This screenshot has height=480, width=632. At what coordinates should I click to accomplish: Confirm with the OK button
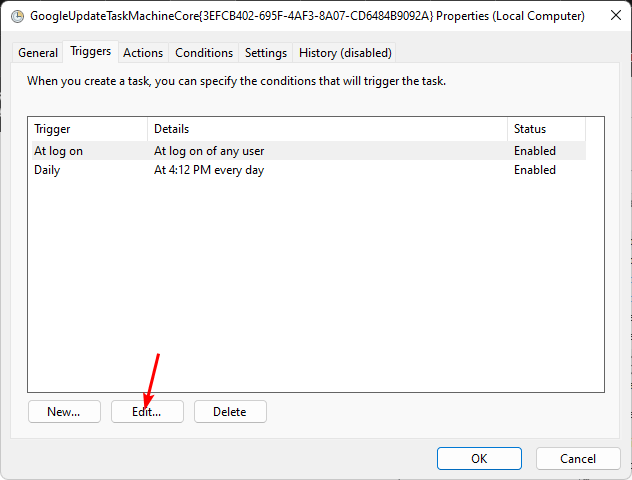click(x=479, y=458)
